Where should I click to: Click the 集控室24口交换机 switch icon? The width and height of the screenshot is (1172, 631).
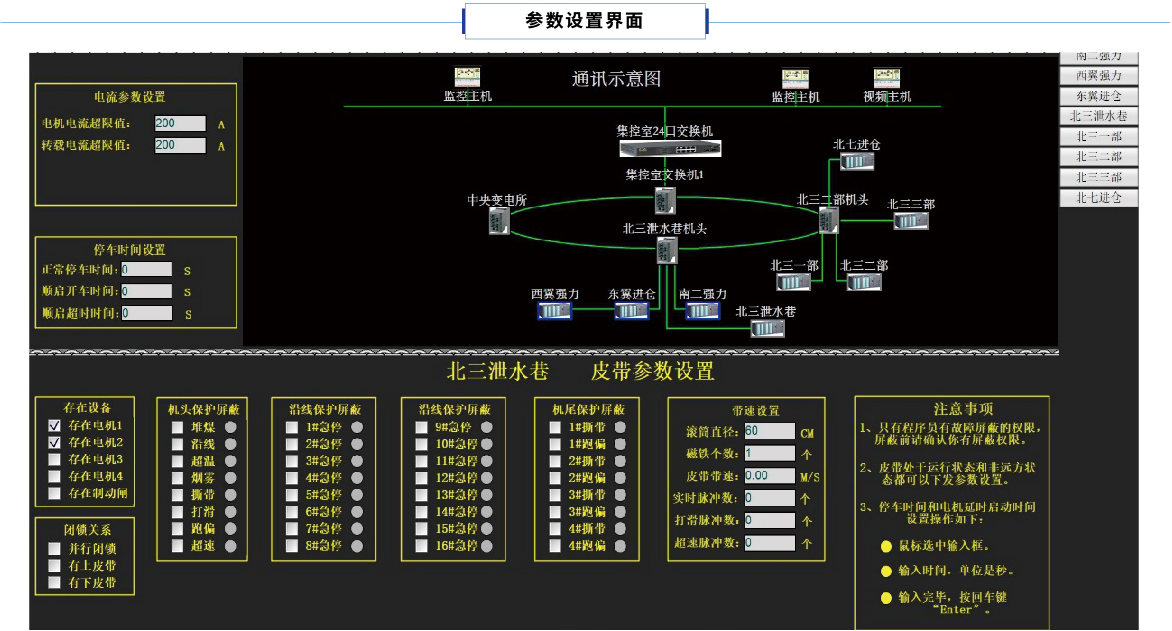[669, 149]
